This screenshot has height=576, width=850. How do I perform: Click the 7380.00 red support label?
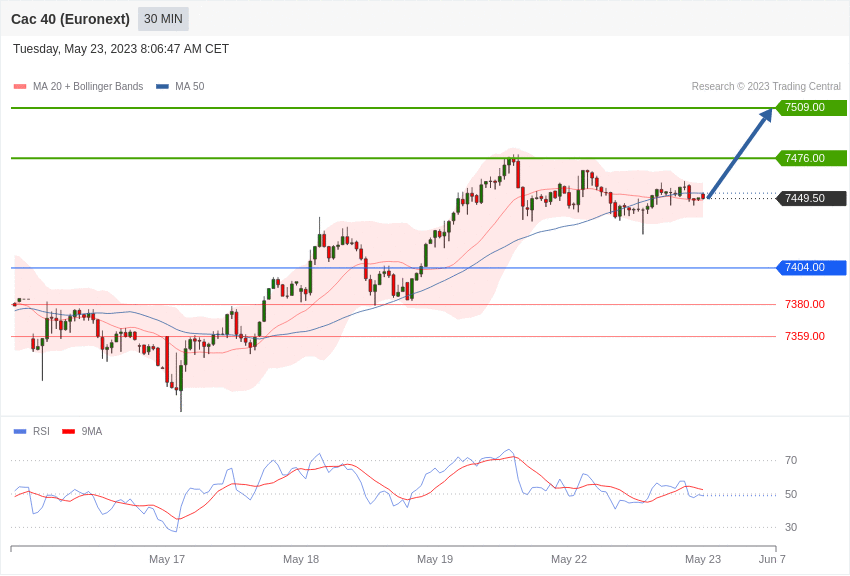tap(804, 304)
